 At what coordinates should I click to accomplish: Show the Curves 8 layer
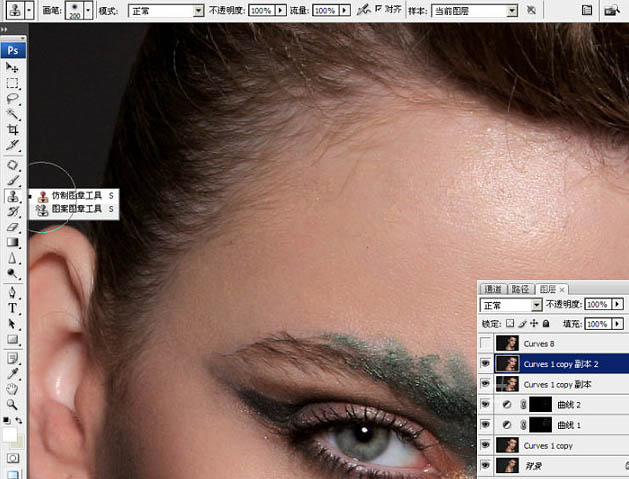tap(485, 343)
